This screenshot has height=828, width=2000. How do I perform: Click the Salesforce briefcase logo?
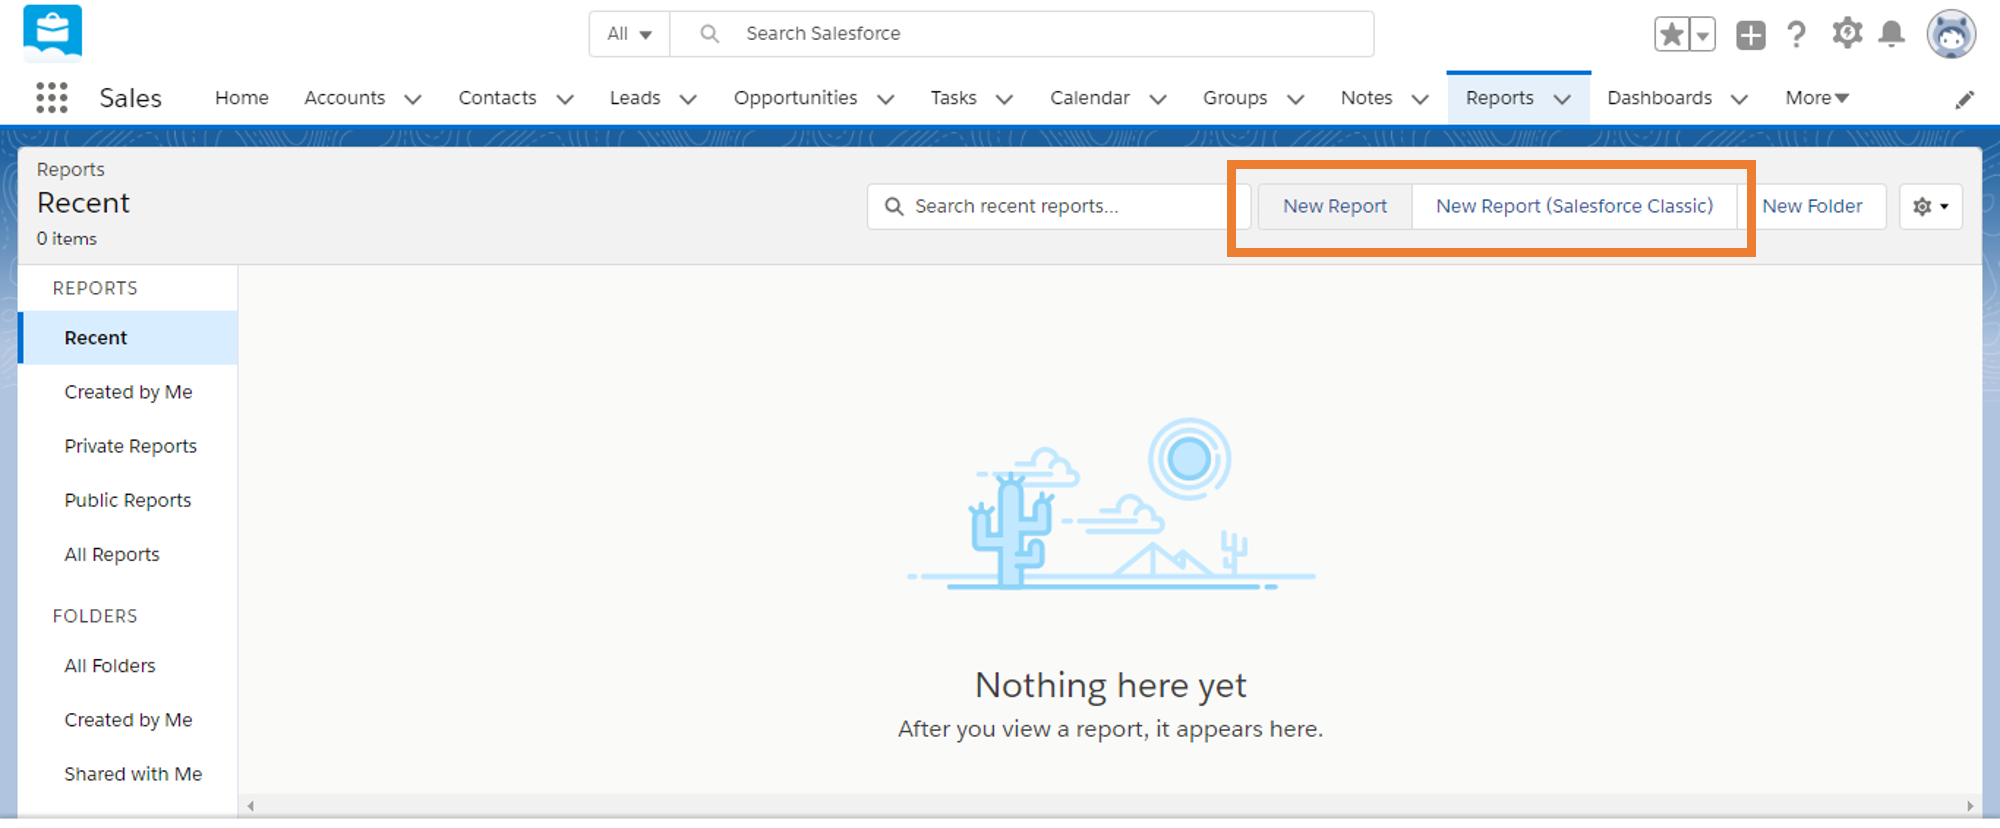point(52,33)
